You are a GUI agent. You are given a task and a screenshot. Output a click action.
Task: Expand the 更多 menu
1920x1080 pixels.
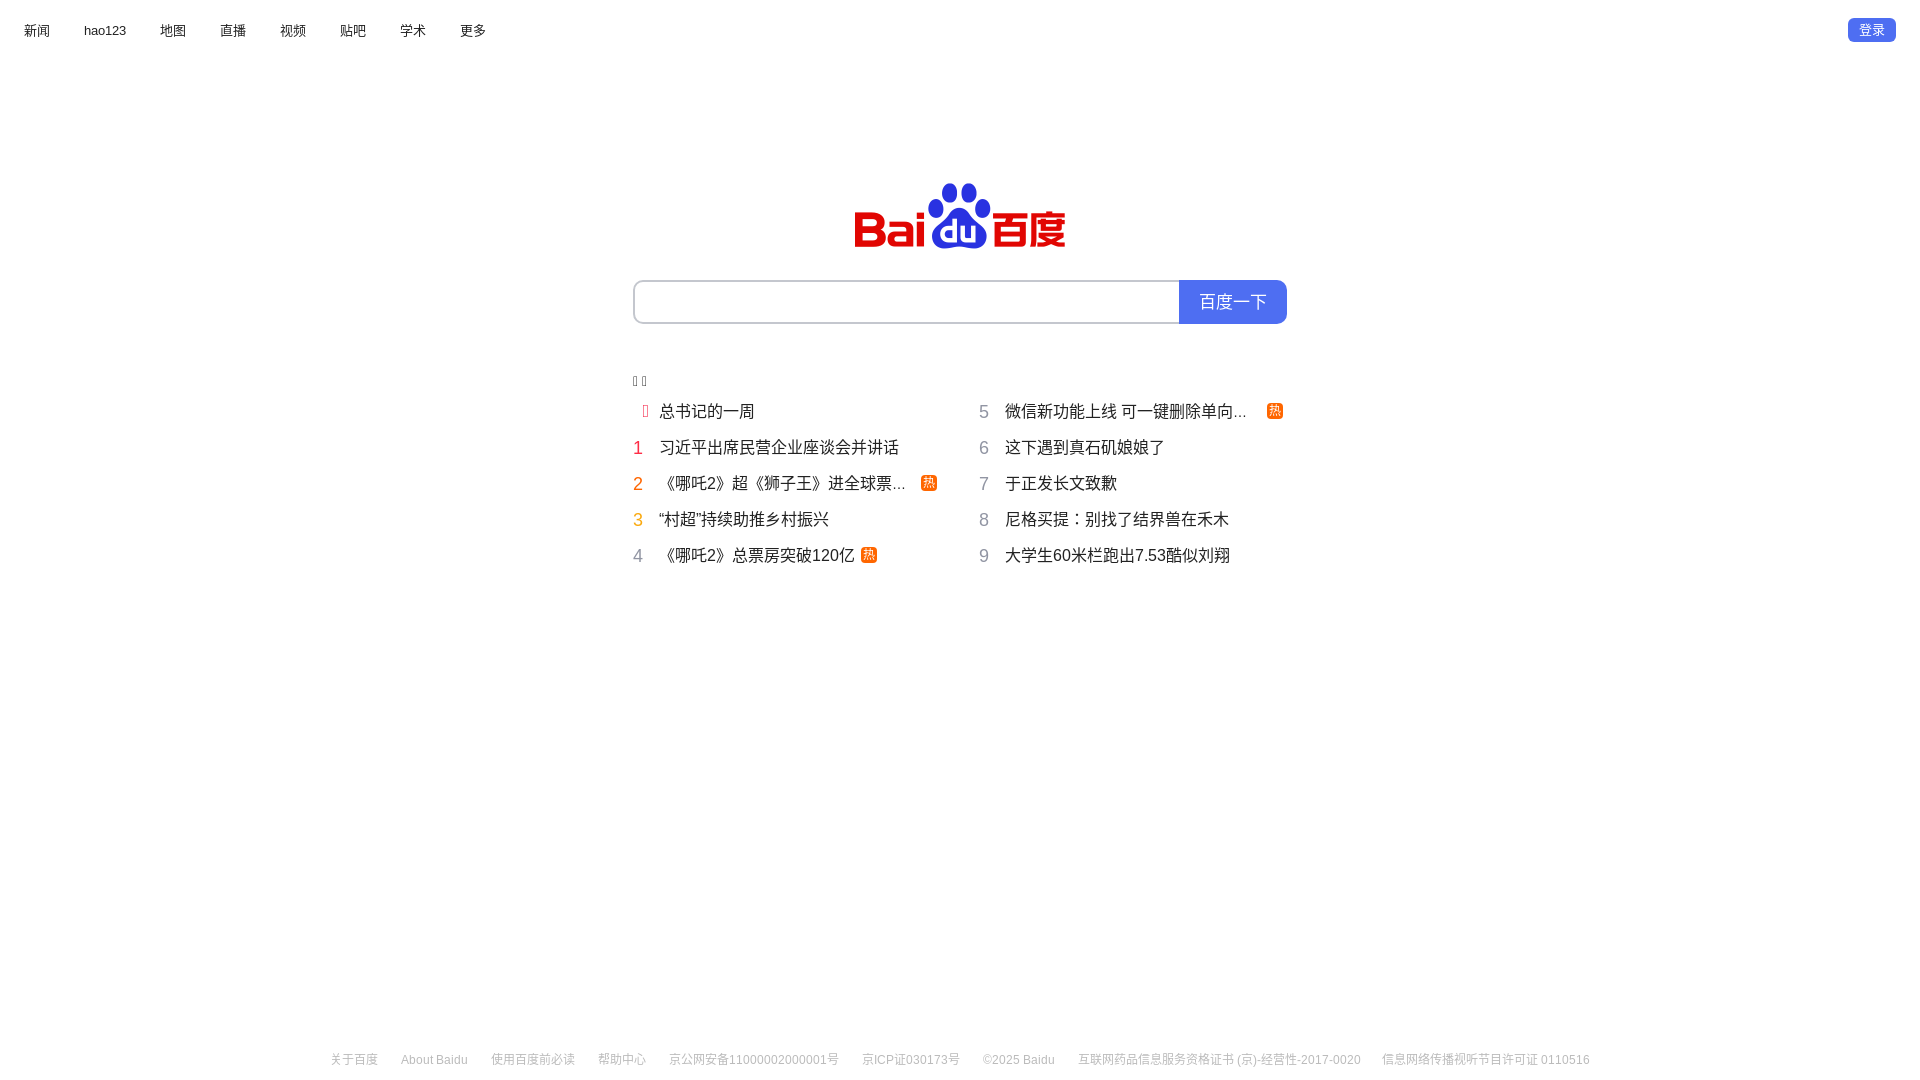pyautogui.click(x=473, y=31)
